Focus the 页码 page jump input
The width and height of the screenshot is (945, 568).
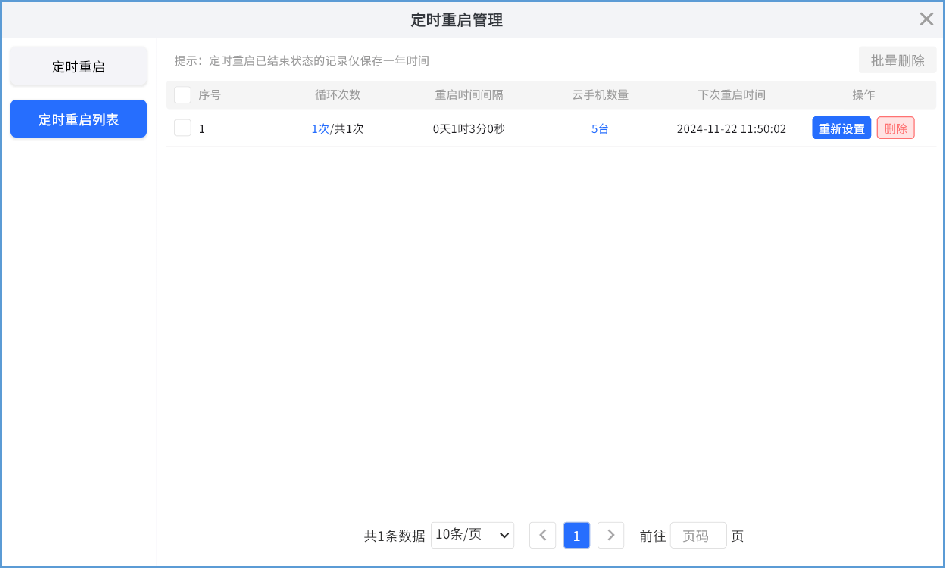697,535
